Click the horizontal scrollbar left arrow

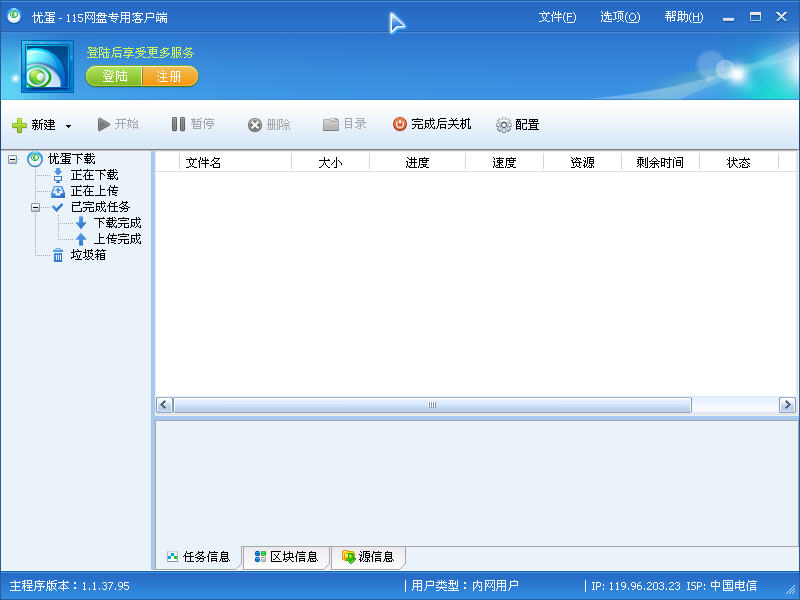coord(164,405)
